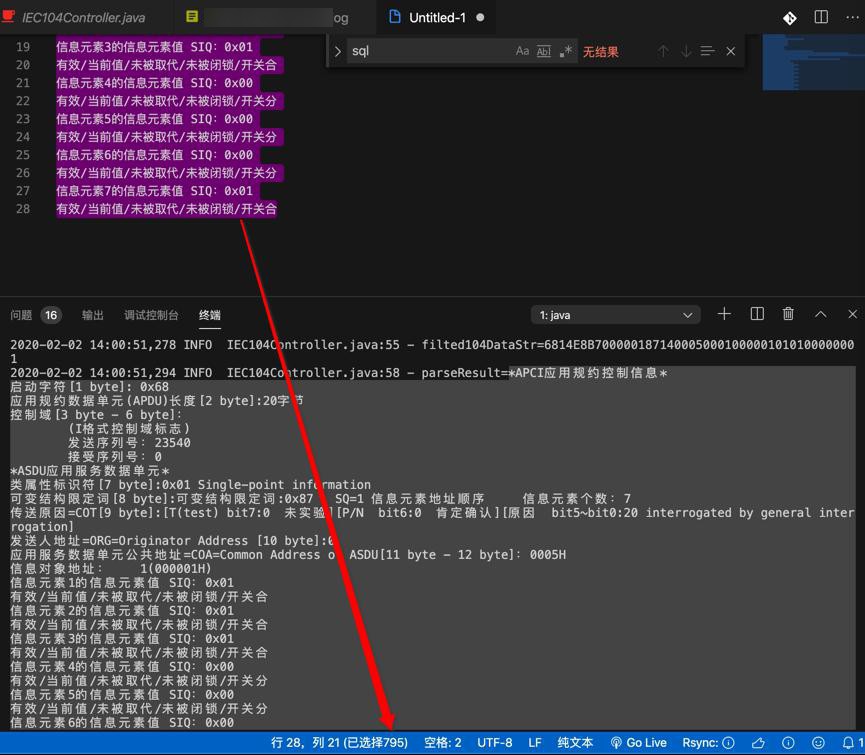Click terminal line '信息元素6的信息元素值 SIQ: 0x00'
The height and width of the screenshot is (755, 865).
(122, 722)
